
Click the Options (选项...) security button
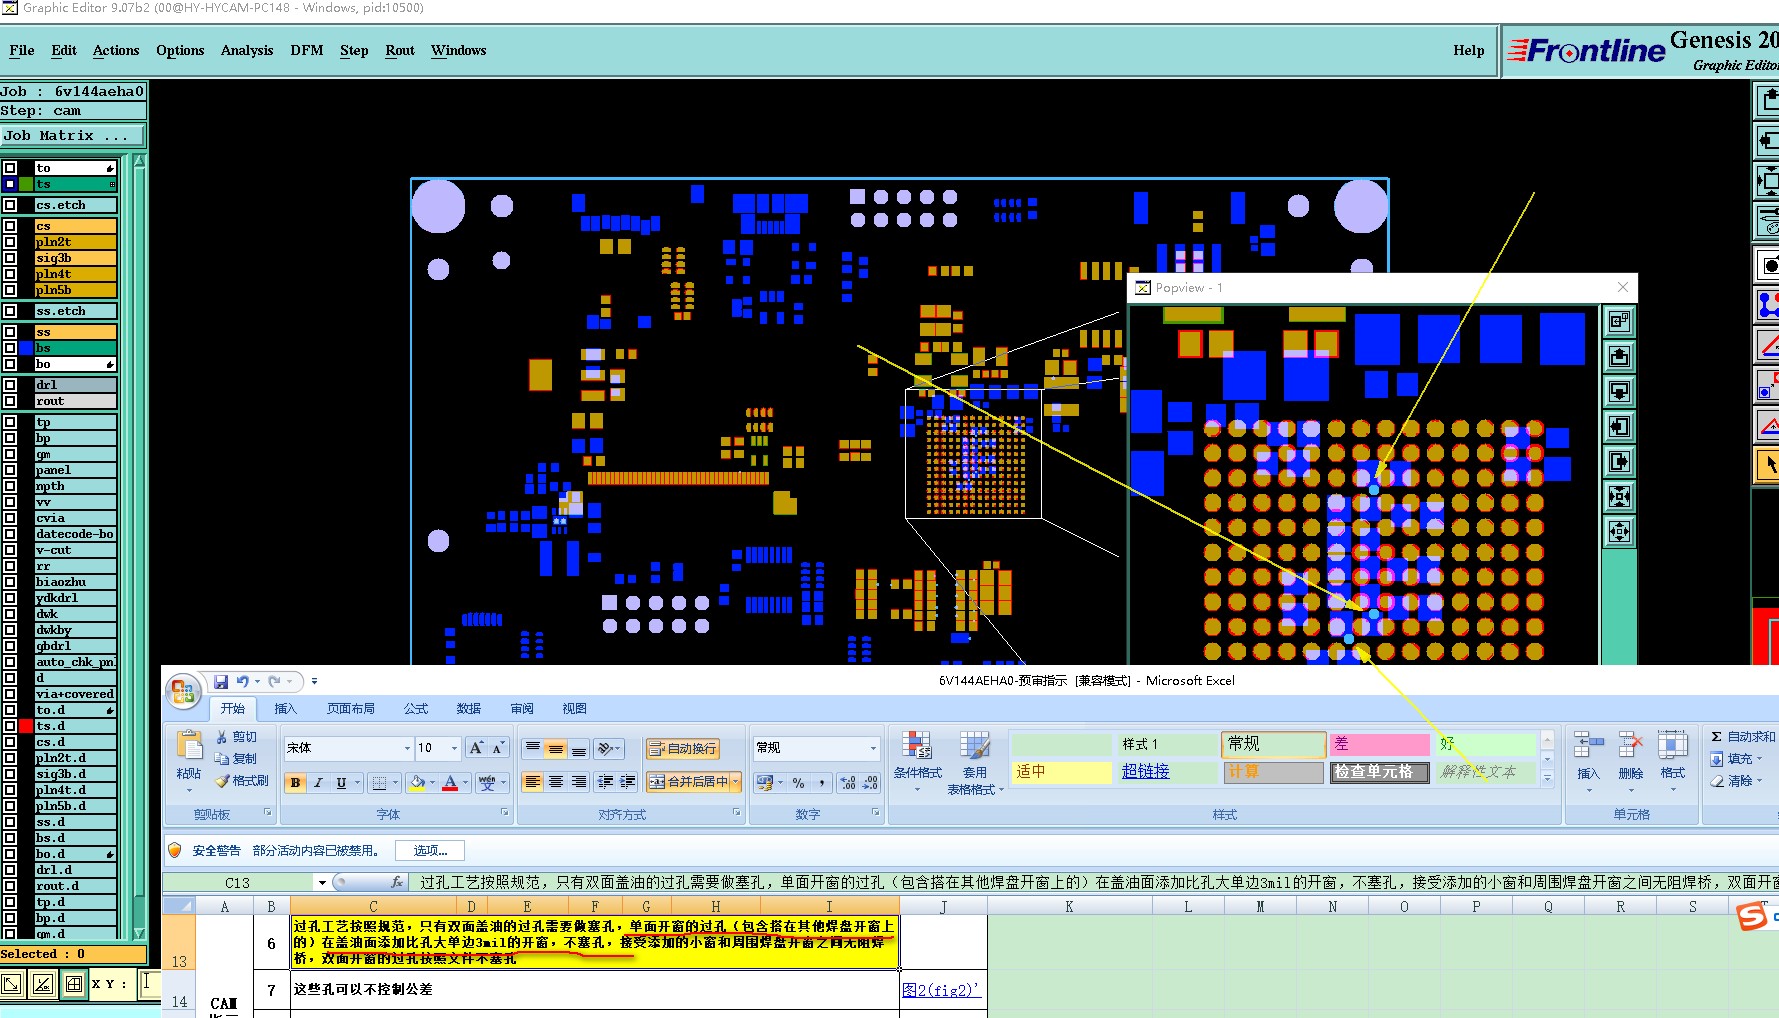coord(431,851)
